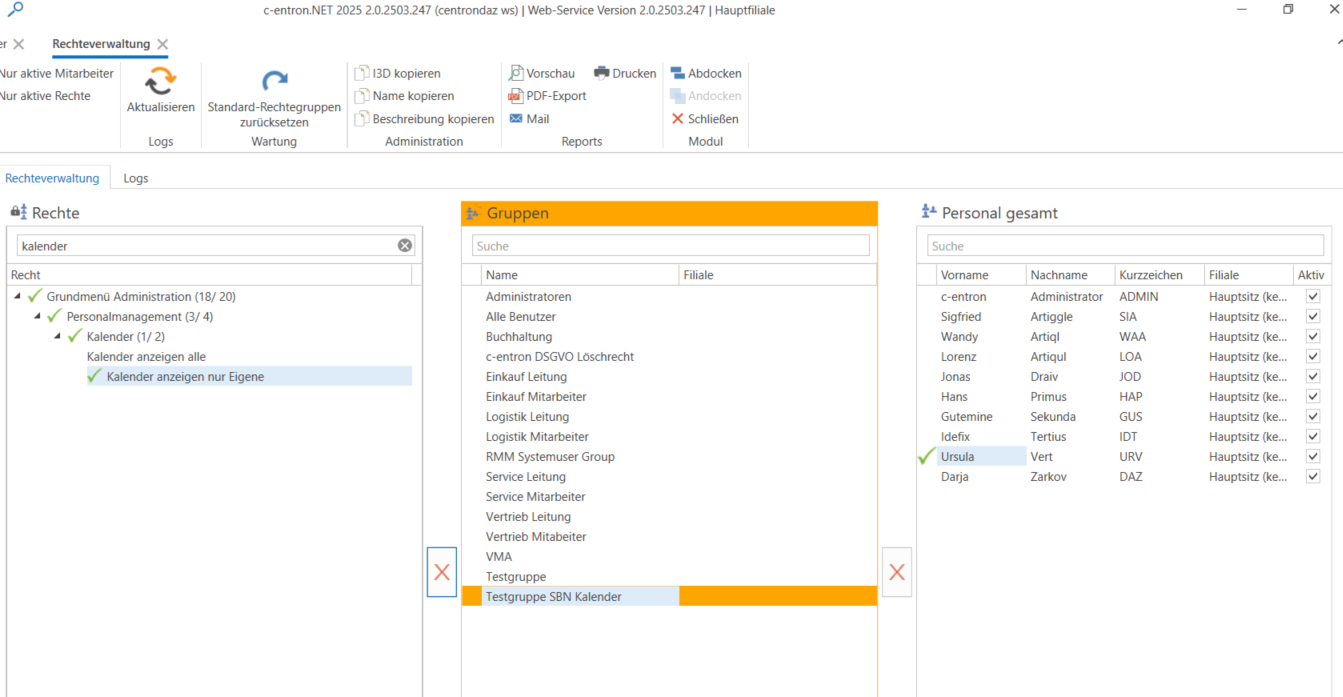The image size is (1343, 697).
Task: Select the Administratoren group row
Action: click(528, 296)
